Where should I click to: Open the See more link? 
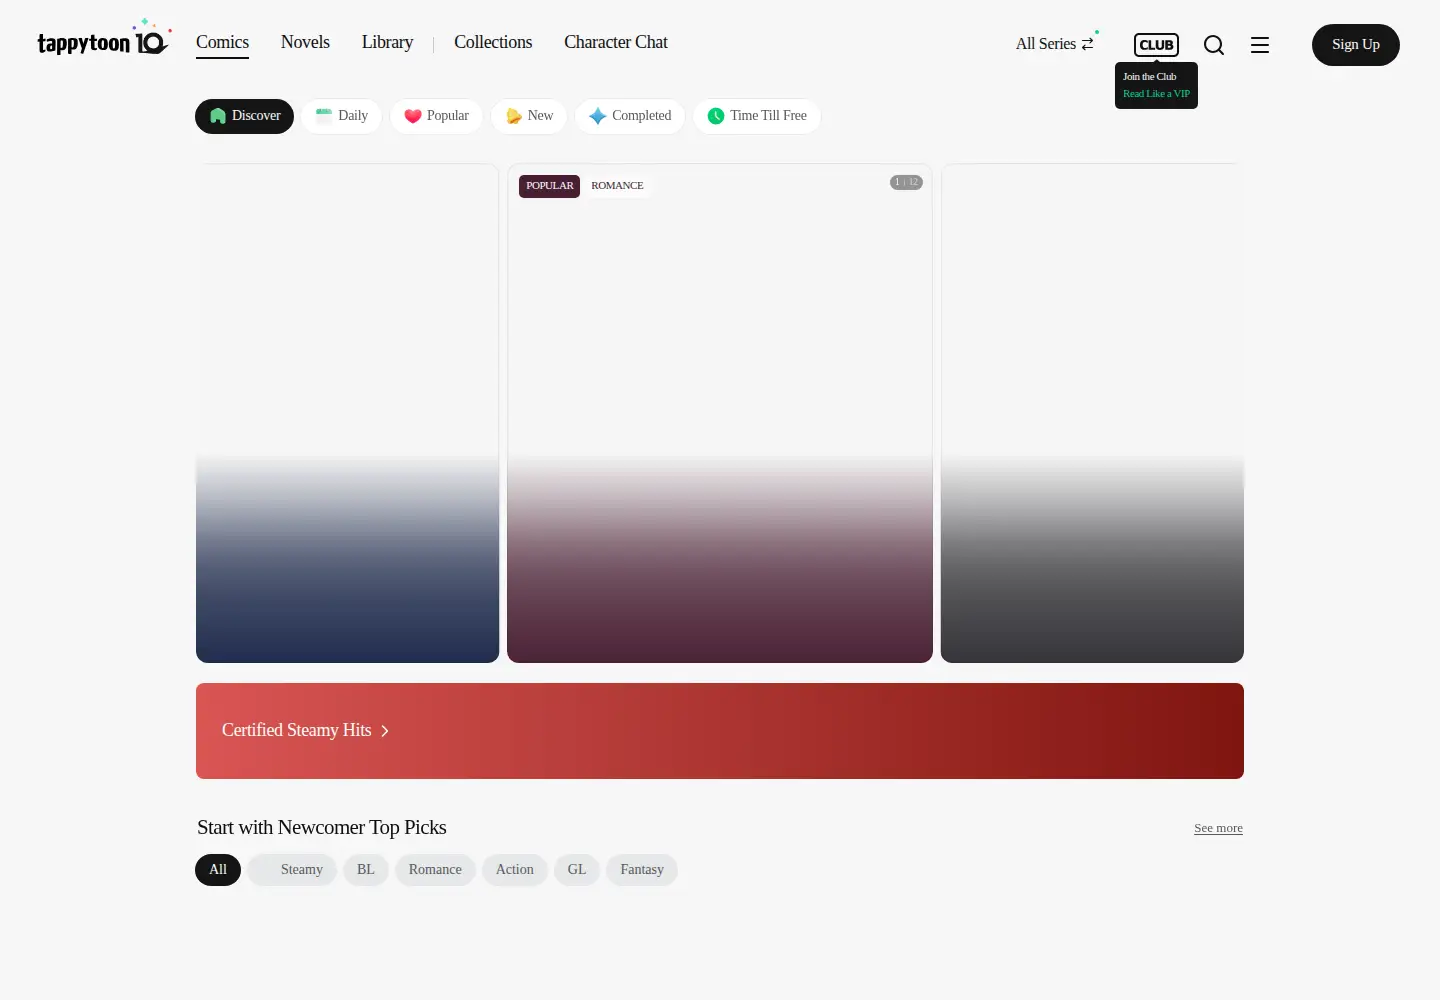coord(1218,828)
